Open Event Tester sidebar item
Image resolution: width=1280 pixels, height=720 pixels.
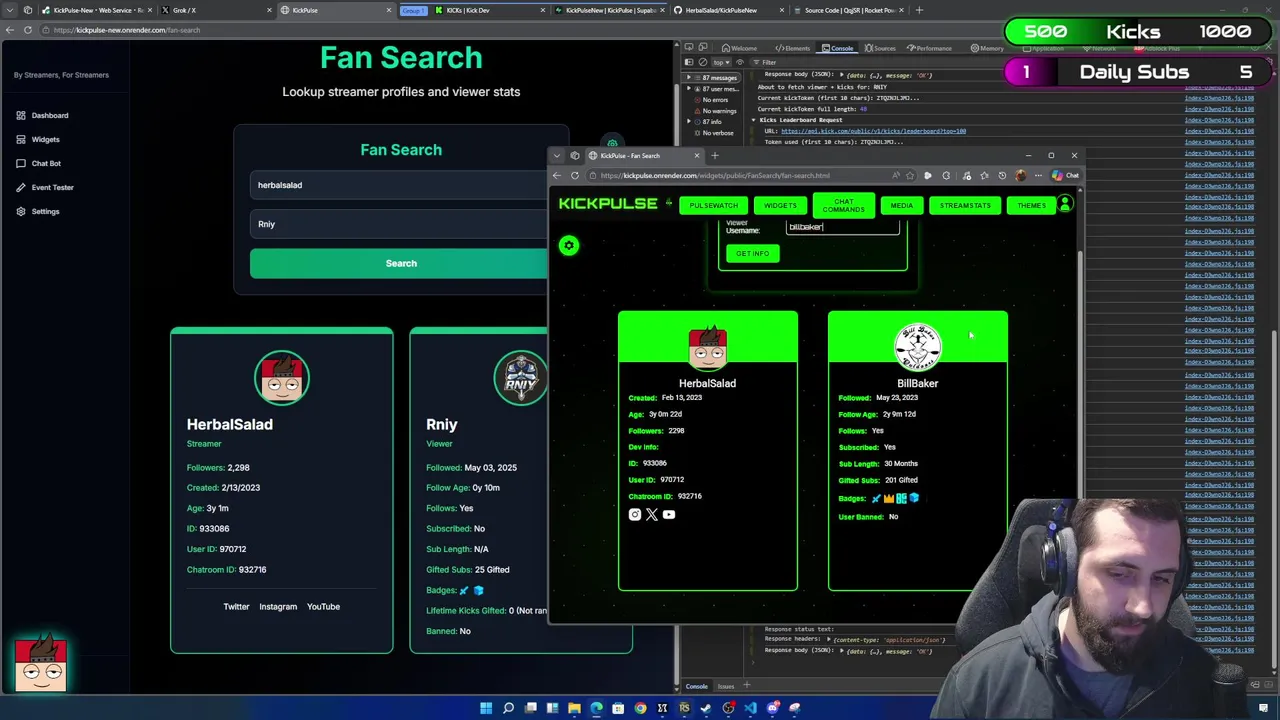44,187
